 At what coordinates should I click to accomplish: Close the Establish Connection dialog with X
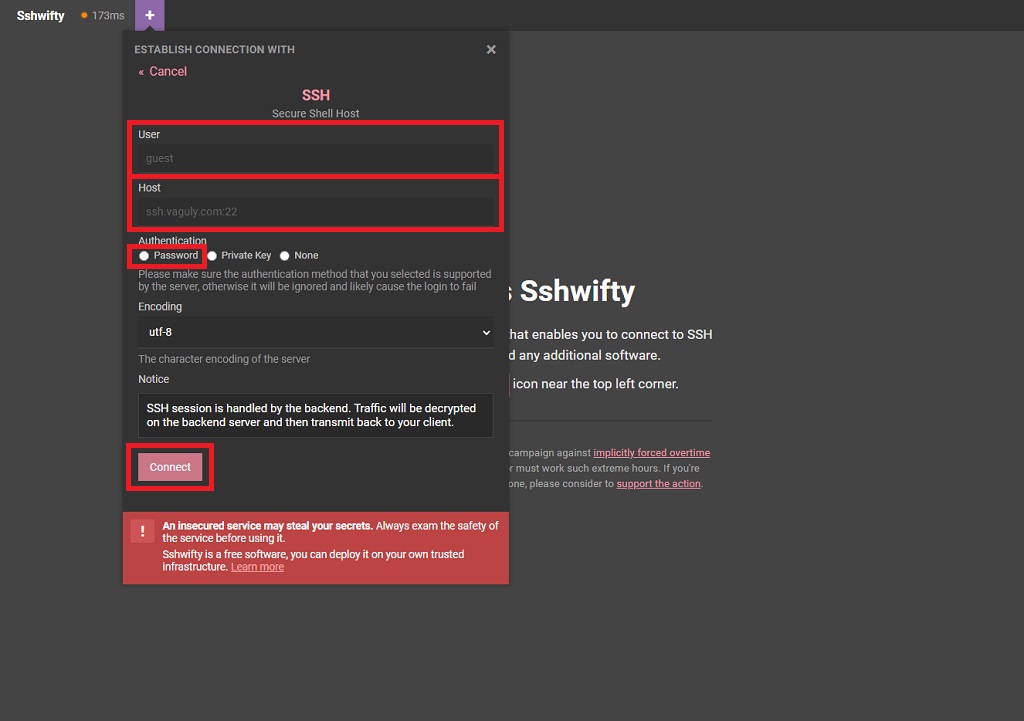(491, 49)
